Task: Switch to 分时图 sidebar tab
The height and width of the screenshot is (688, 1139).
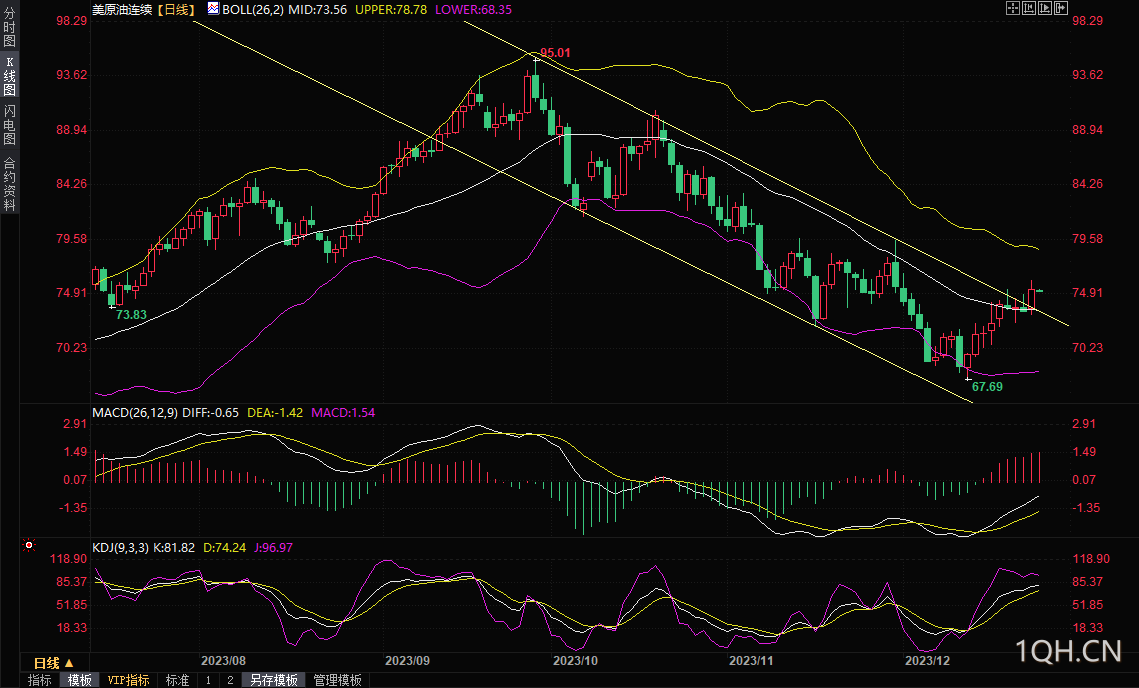Action: coord(9,29)
